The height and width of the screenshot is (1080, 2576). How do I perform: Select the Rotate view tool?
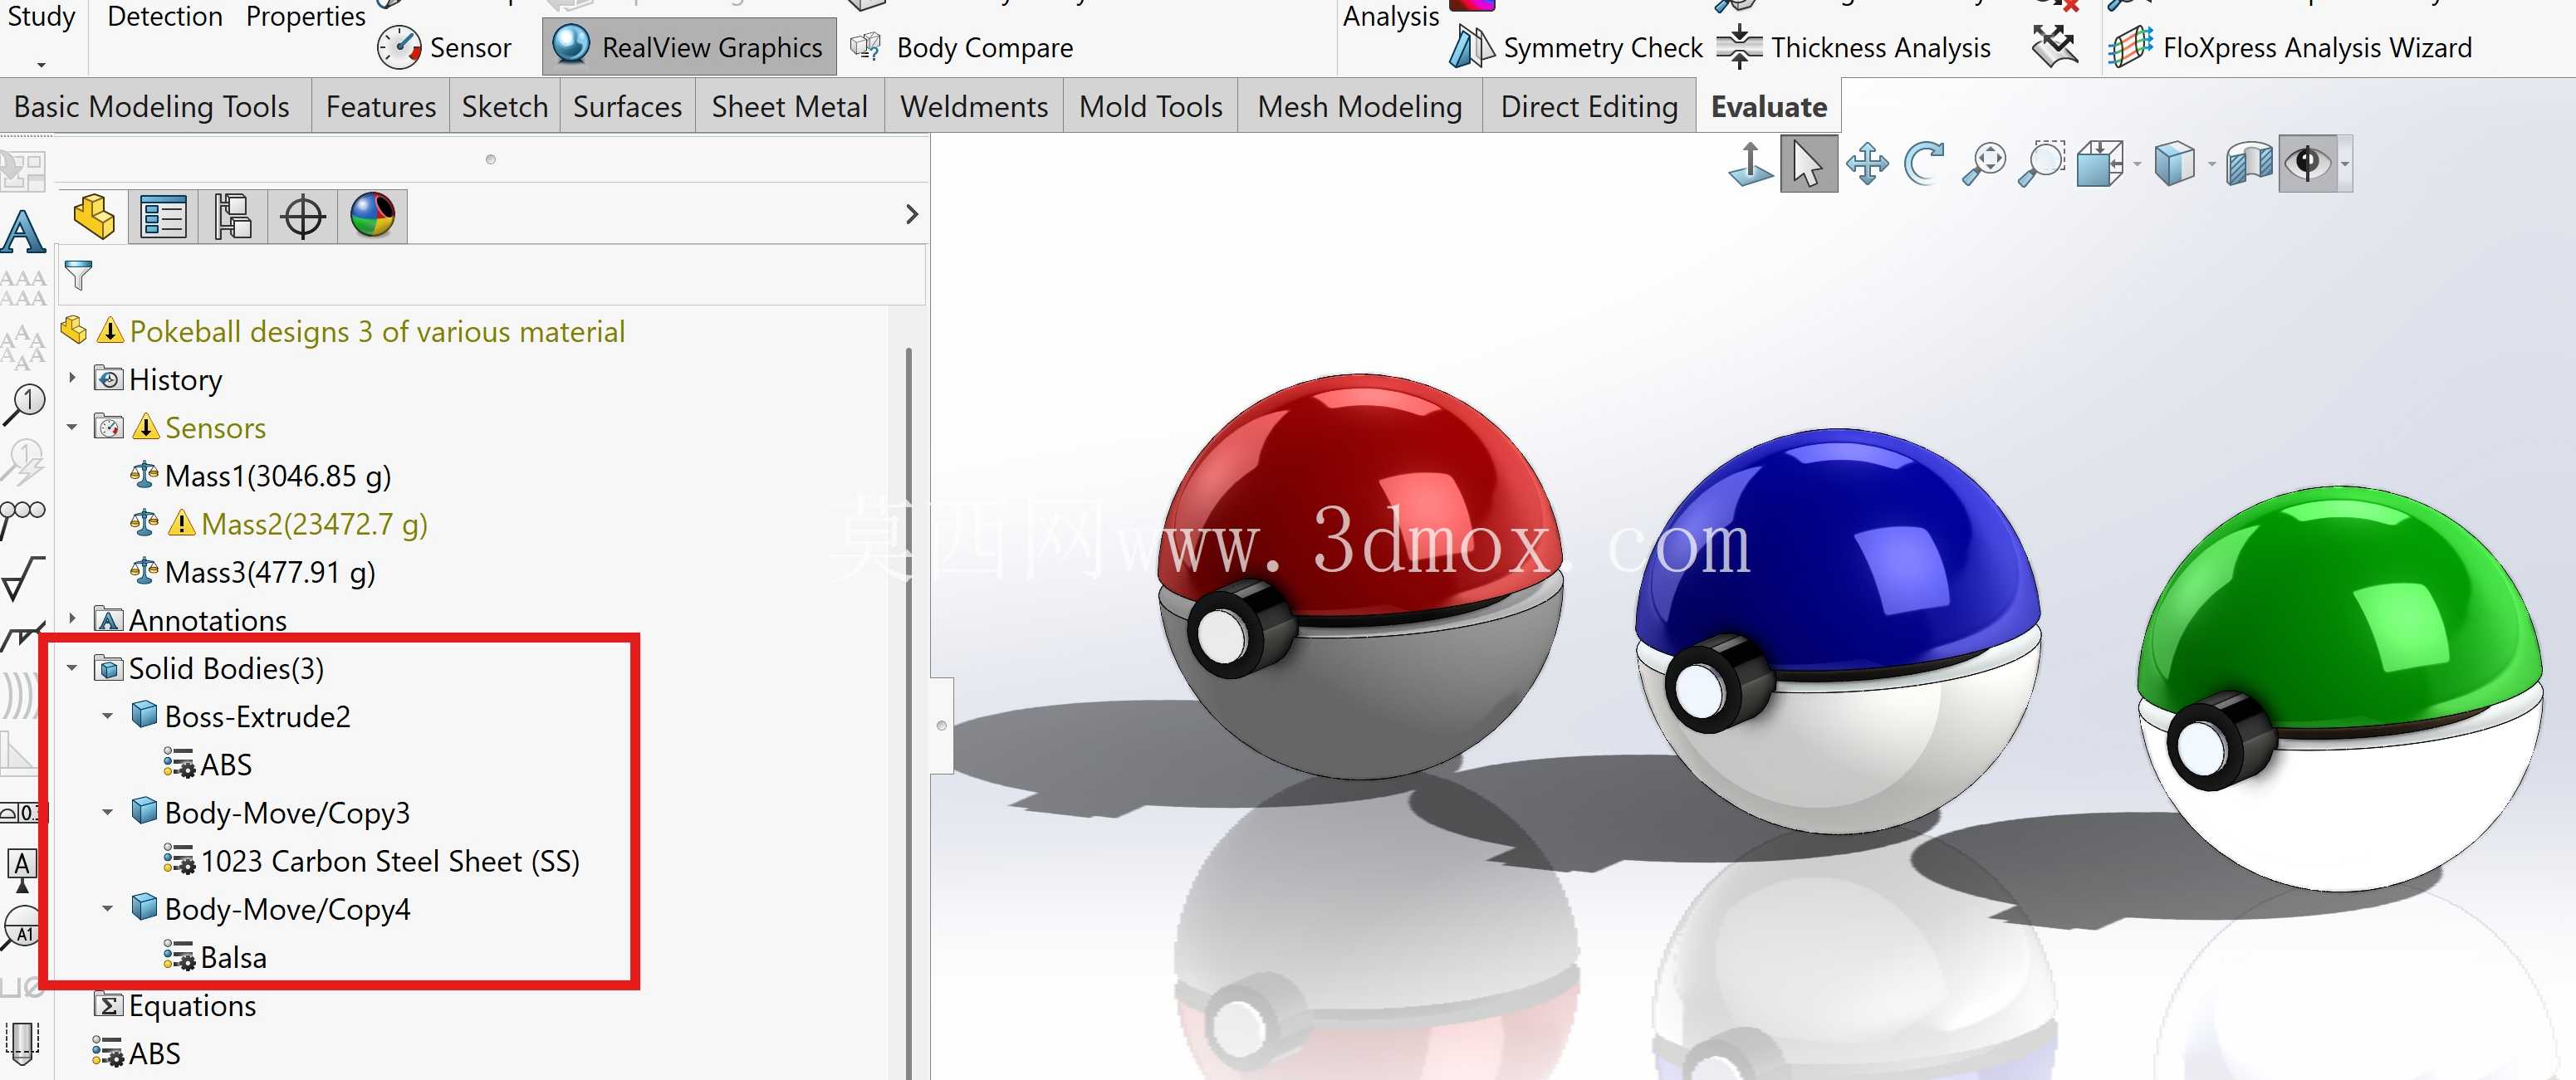point(1925,163)
